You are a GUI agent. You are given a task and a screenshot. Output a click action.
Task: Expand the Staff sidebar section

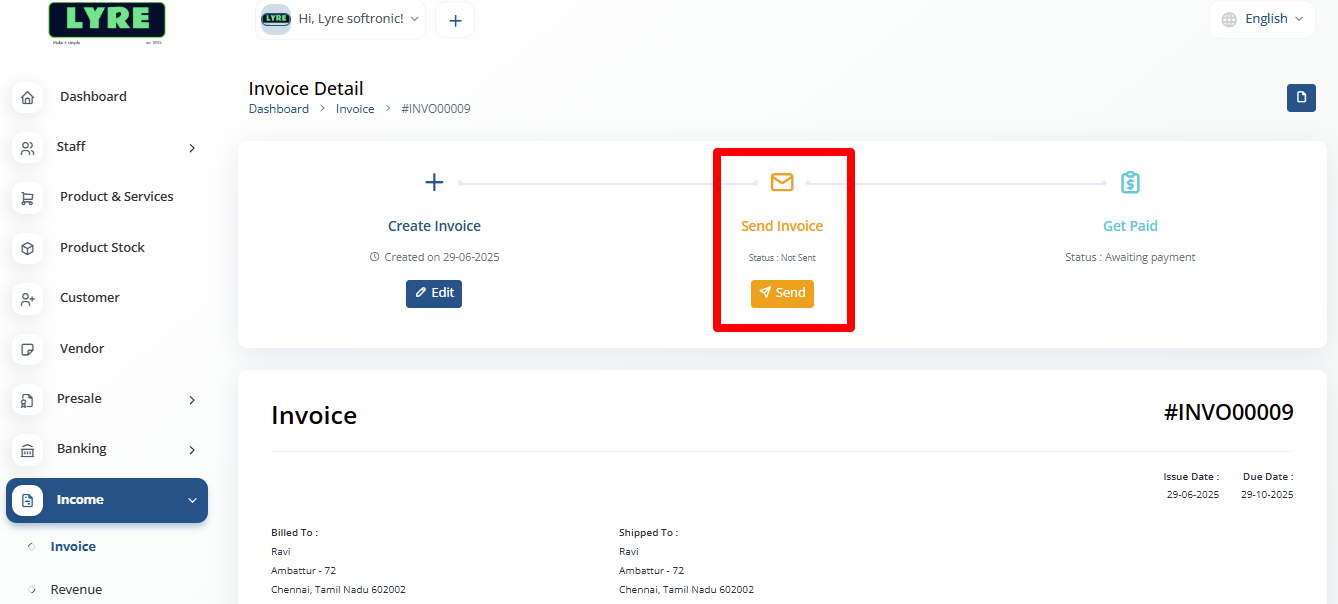click(191, 147)
